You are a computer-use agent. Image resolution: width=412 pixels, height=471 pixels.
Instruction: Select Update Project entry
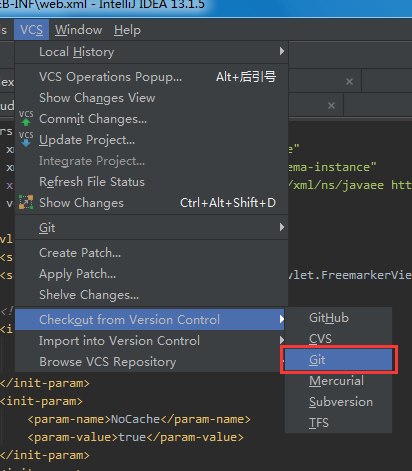click(x=151, y=140)
